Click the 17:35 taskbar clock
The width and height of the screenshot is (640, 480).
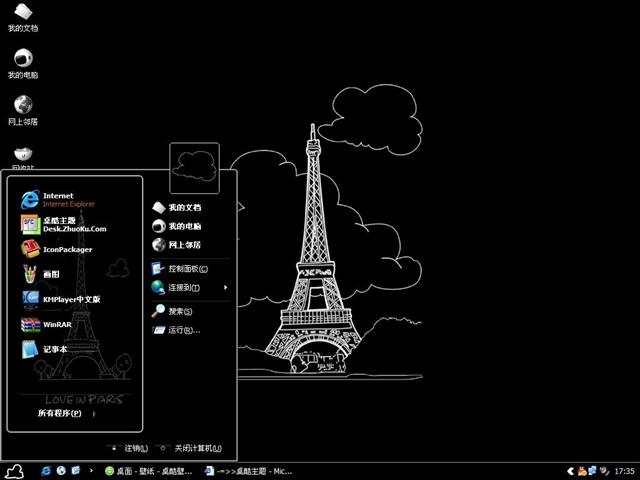coord(624,471)
